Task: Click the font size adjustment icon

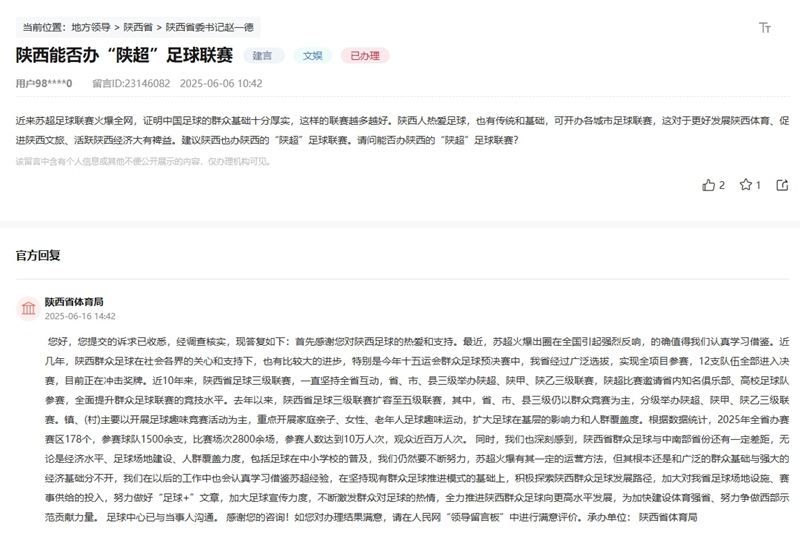Action: tap(764, 28)
